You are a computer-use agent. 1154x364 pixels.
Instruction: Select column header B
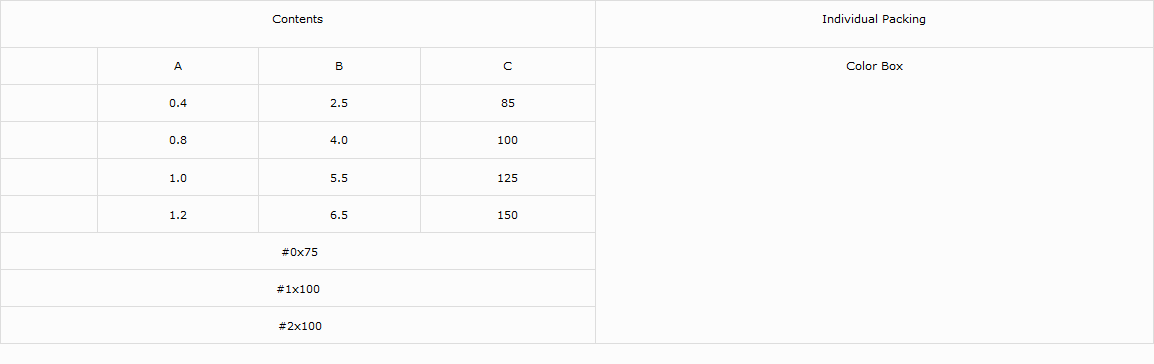coord(339,66)
